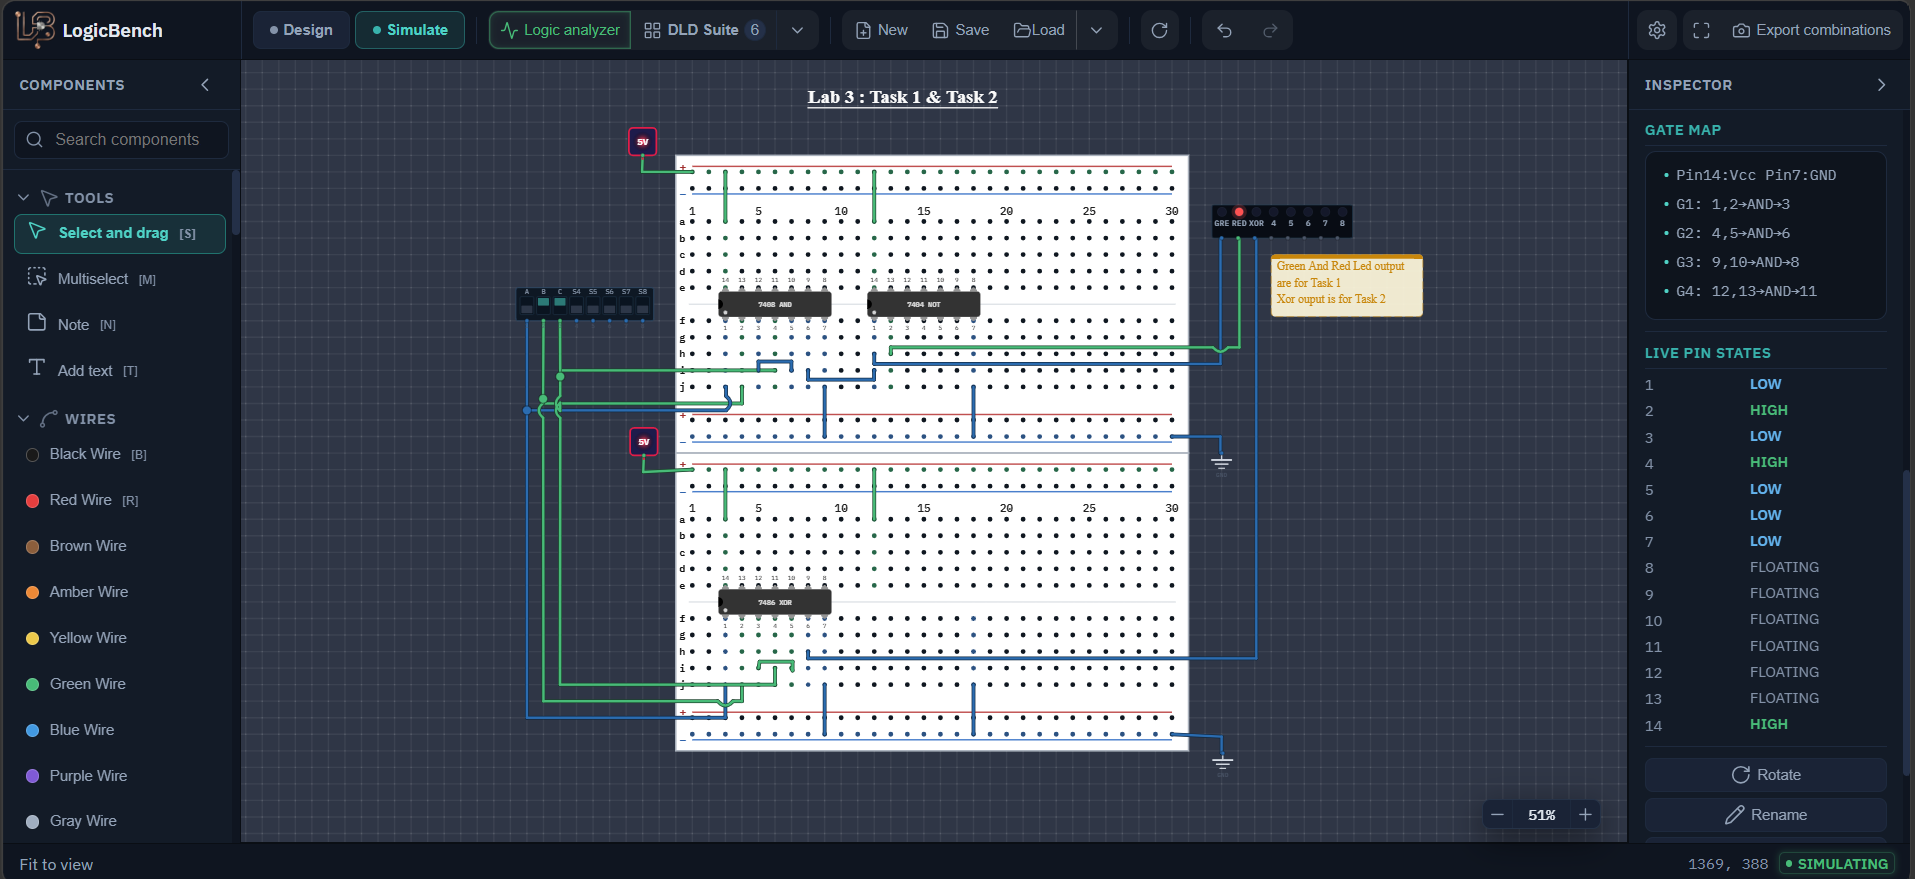
Task: Click the Rename button
Action: click(1766, 815)
